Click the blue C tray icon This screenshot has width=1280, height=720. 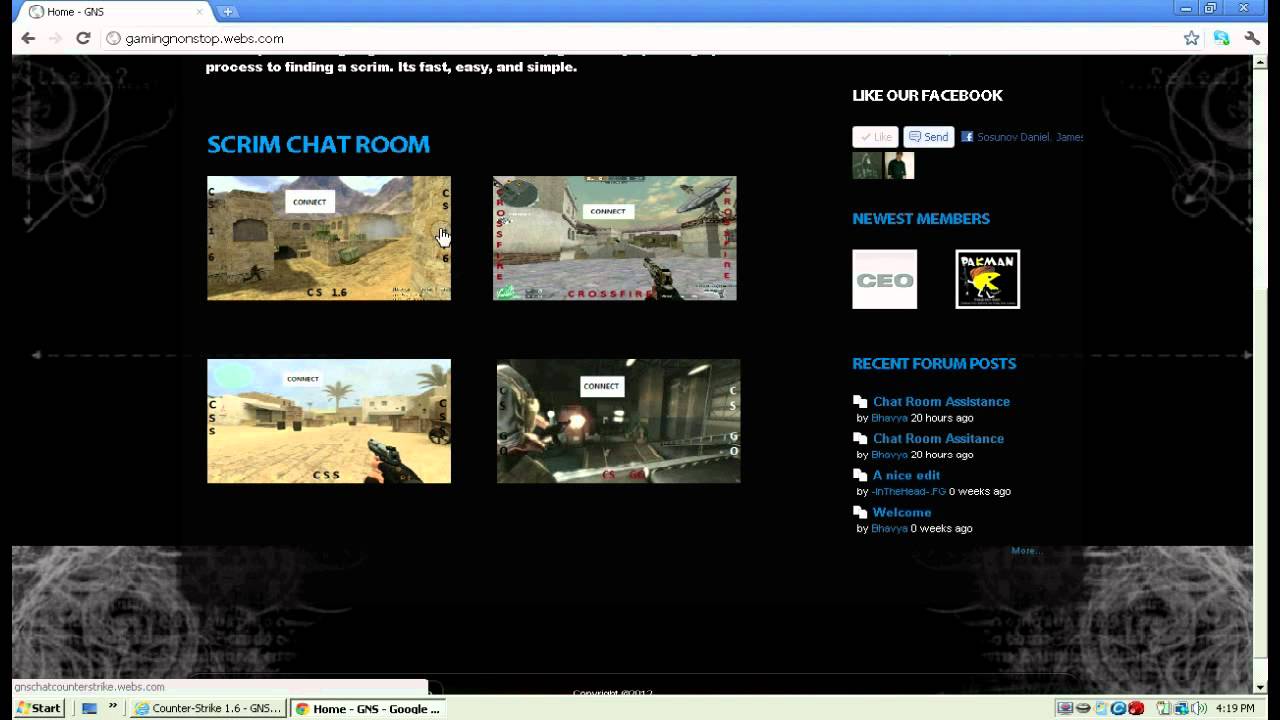[1118, 708]
